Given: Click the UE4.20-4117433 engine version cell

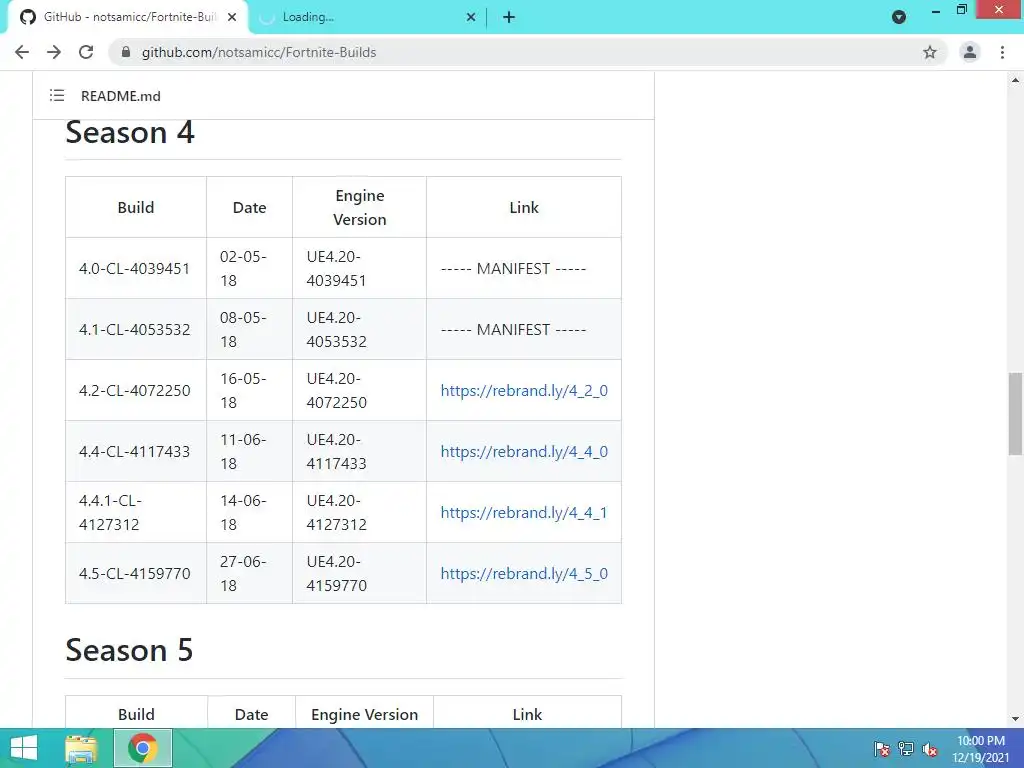Looking at the screenshot, I should [359, 451].
